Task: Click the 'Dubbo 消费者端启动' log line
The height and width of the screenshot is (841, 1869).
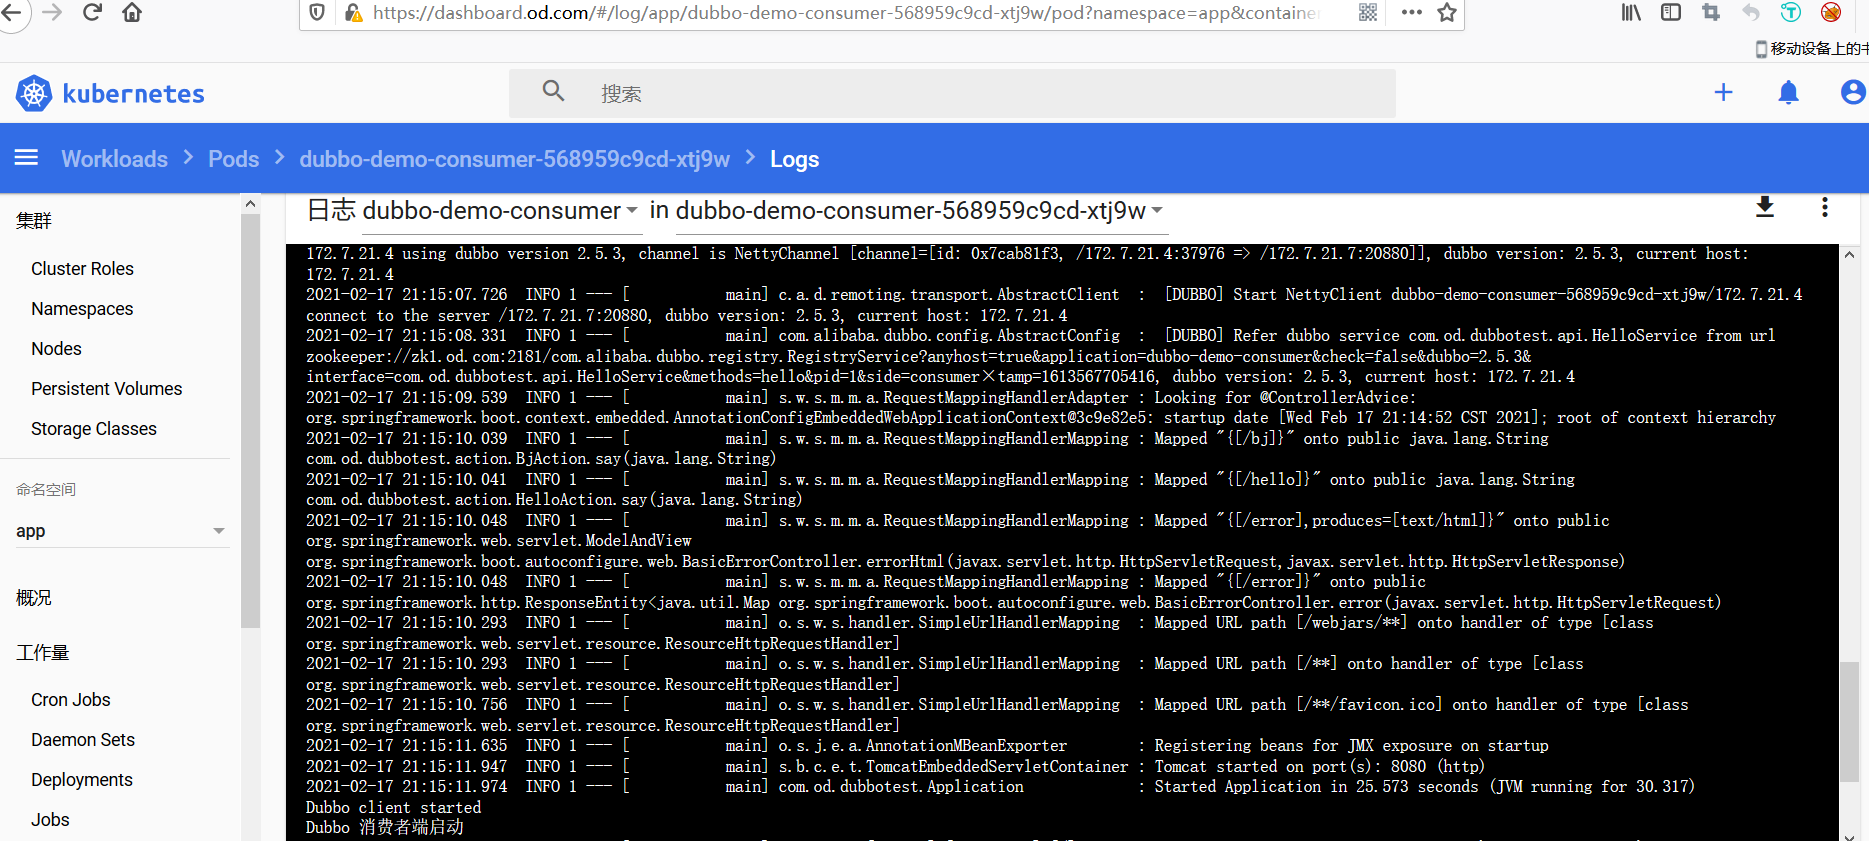Action: 385,828
